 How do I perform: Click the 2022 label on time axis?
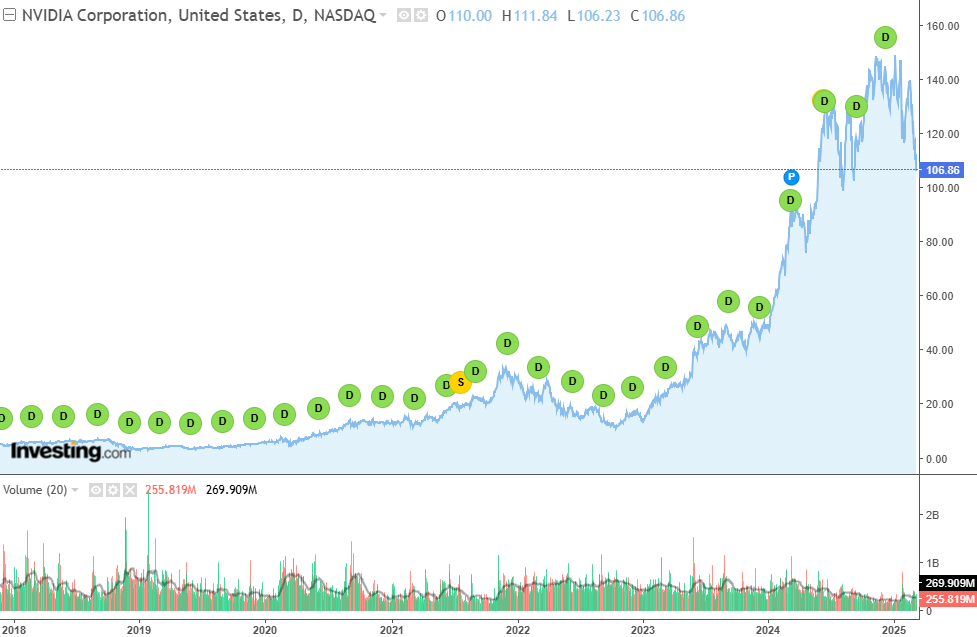point(518,630)
